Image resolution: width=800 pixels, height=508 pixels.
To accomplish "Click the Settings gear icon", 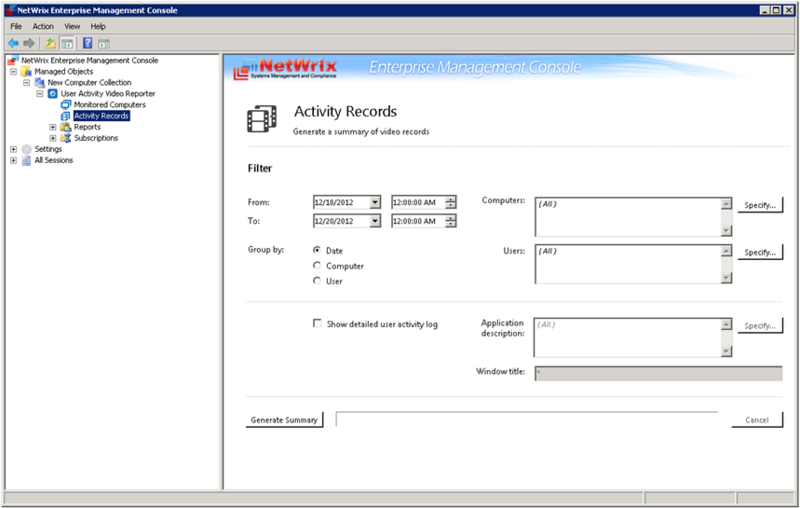I will (x=27, y=149).
